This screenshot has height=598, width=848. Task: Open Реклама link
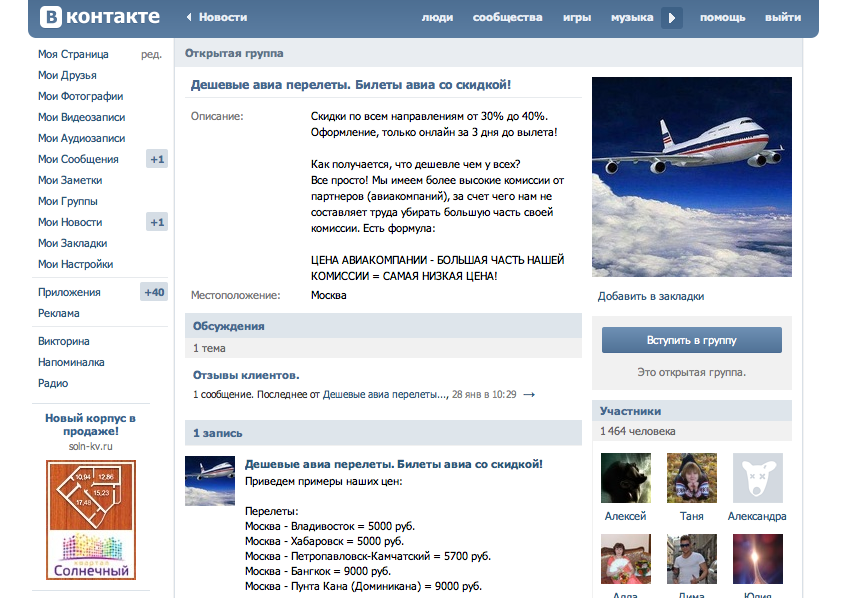[58, 313]
